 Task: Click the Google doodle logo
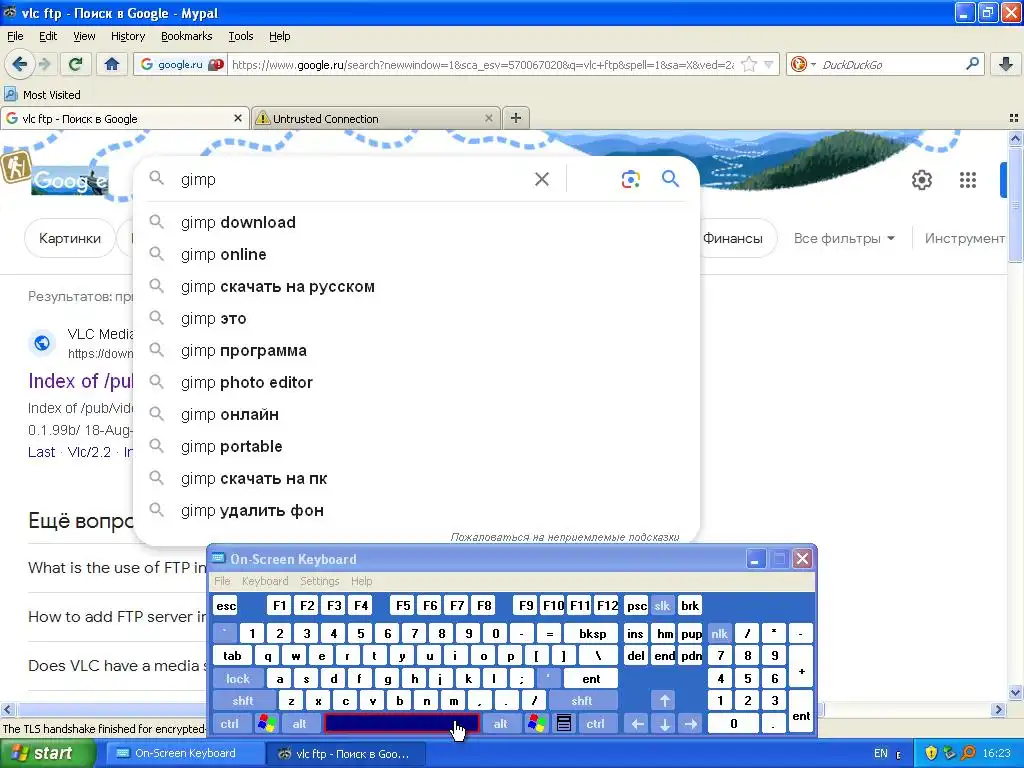(70, 180)
